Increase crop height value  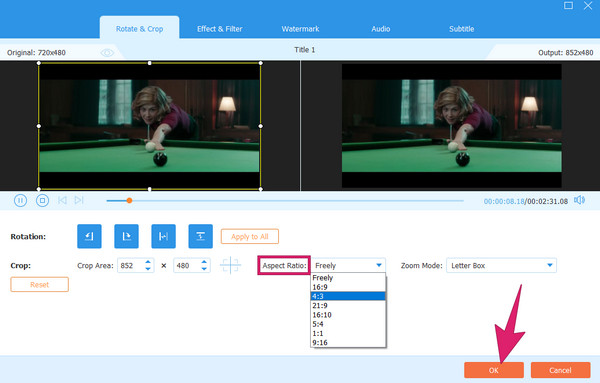(204, 262)
